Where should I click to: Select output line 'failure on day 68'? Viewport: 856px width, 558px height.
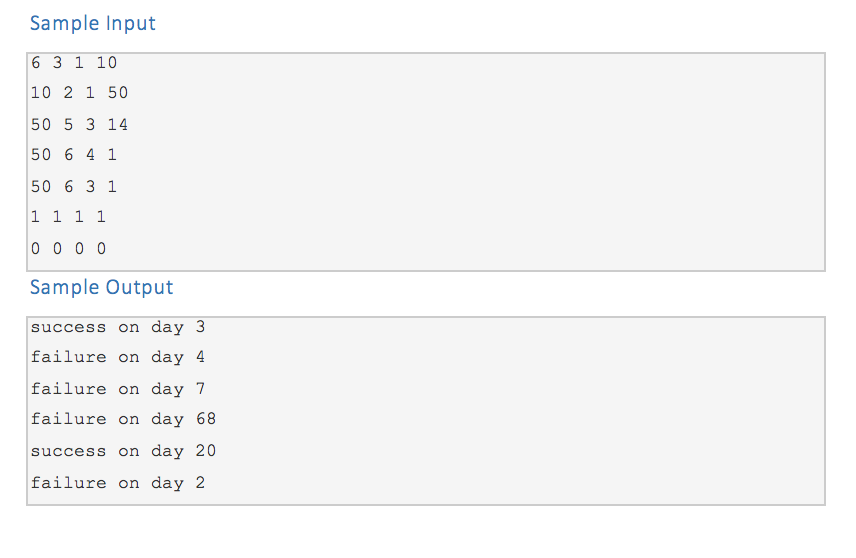[x=123, y=419]
